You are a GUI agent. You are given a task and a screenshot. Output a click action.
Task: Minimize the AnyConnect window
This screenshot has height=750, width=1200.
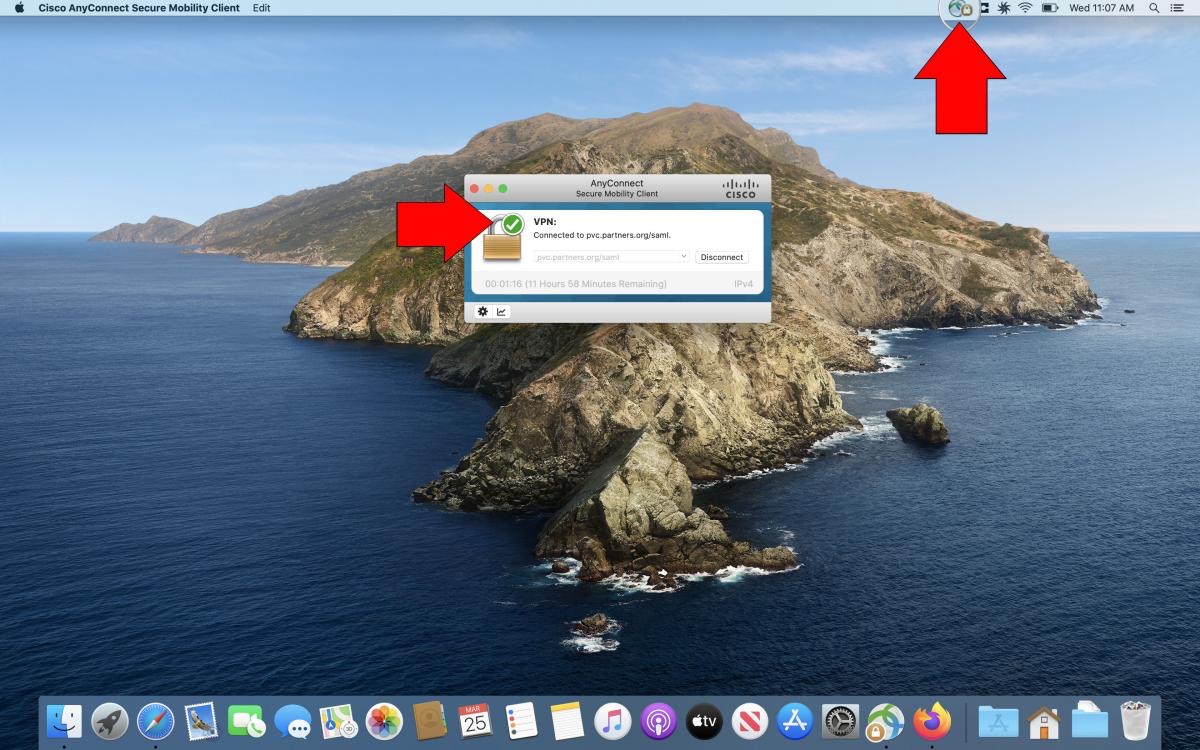pos(489,188)
